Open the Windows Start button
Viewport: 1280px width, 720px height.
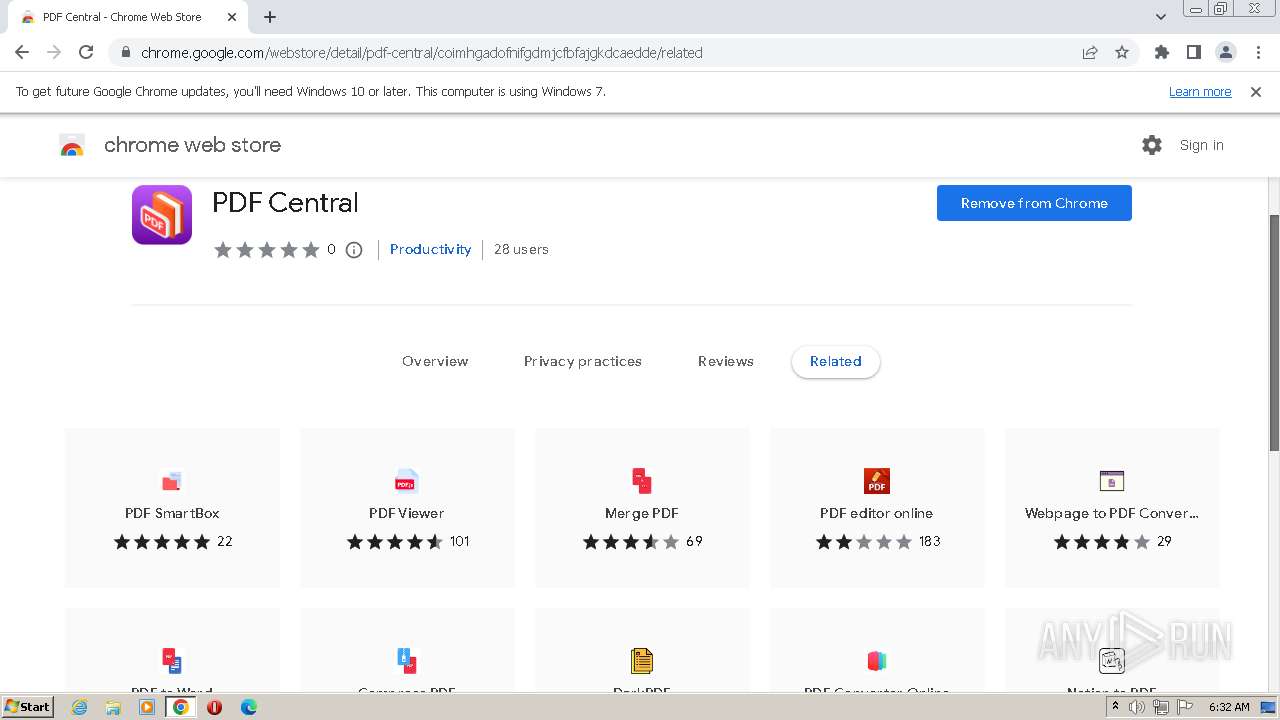28,706
